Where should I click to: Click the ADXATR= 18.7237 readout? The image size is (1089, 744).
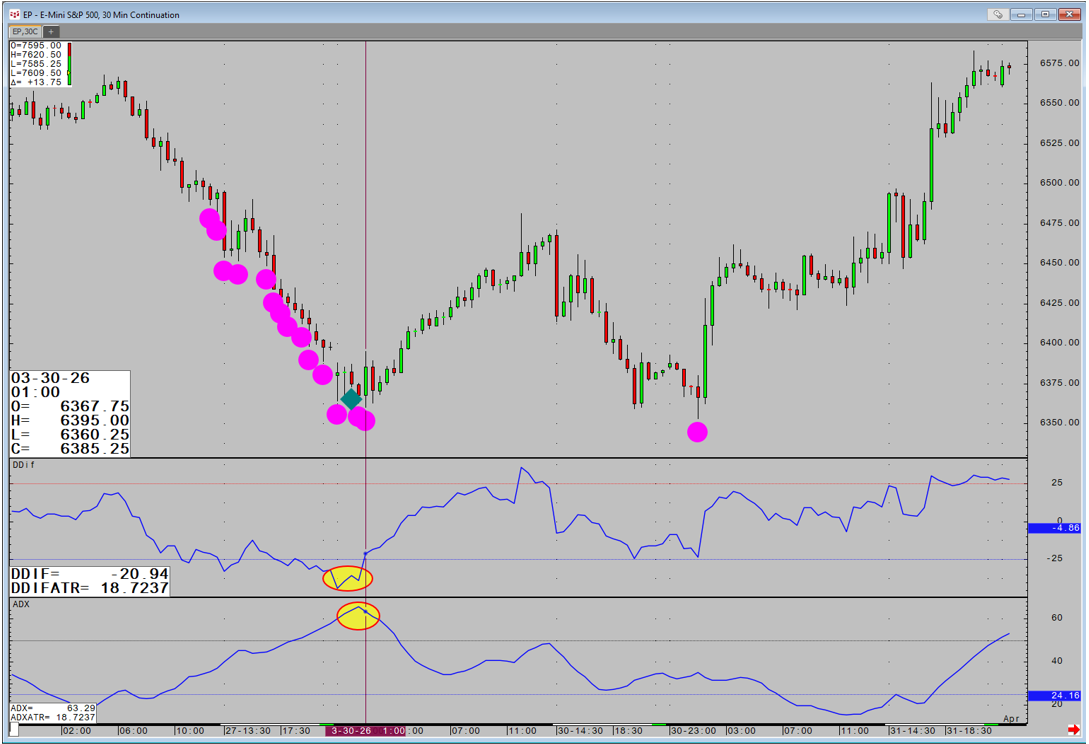click(x=53, y=717)
